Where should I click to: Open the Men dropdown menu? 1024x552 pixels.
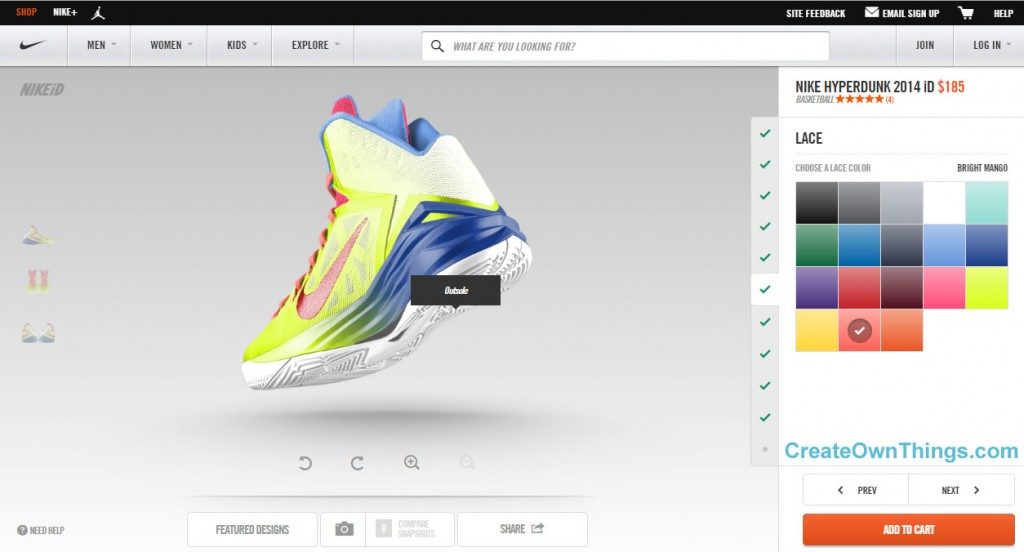tap(99, 45)
